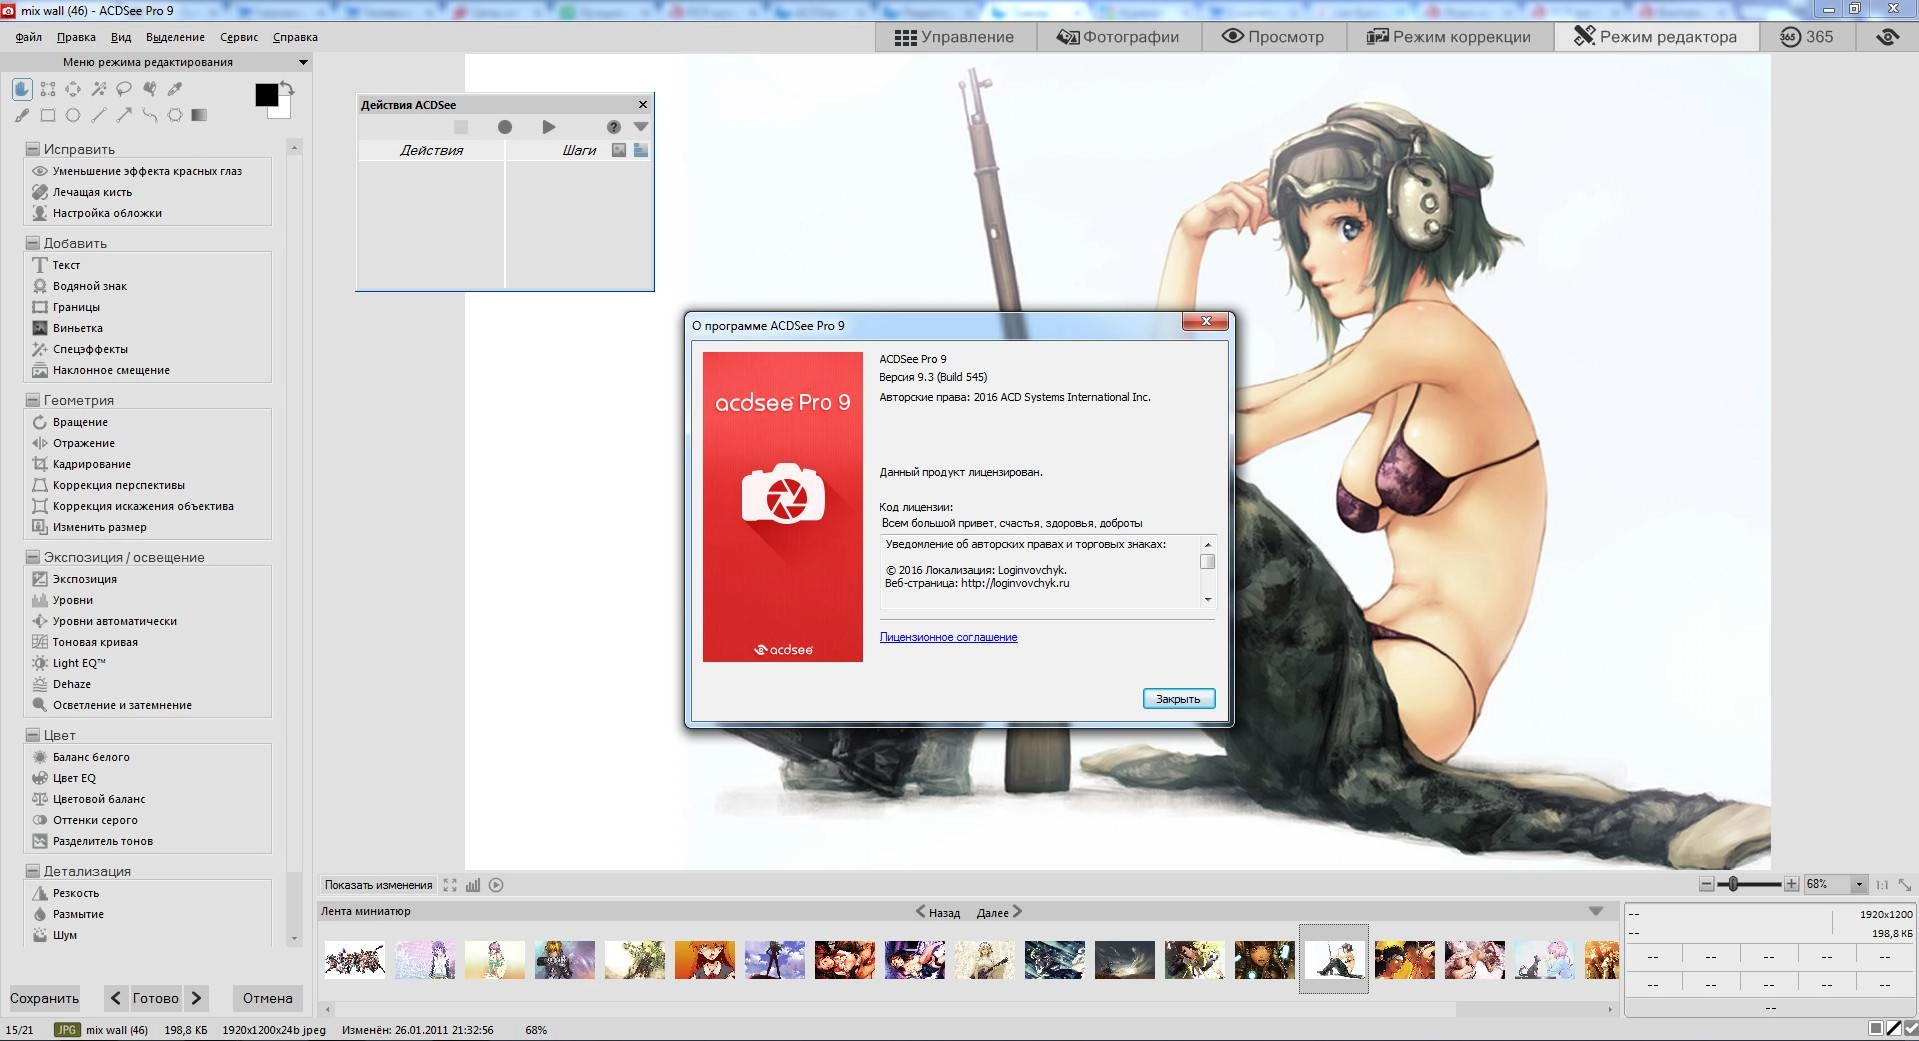Open the Вид menu
Image resolution: width=1919 pixels, height=1041 pixels.
tap(121, 37)
